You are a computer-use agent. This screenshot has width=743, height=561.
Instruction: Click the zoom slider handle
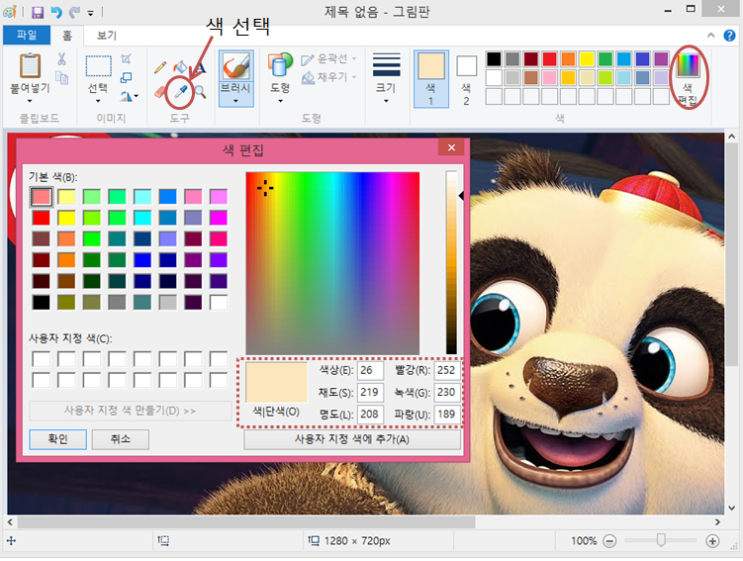pos(661,540)
